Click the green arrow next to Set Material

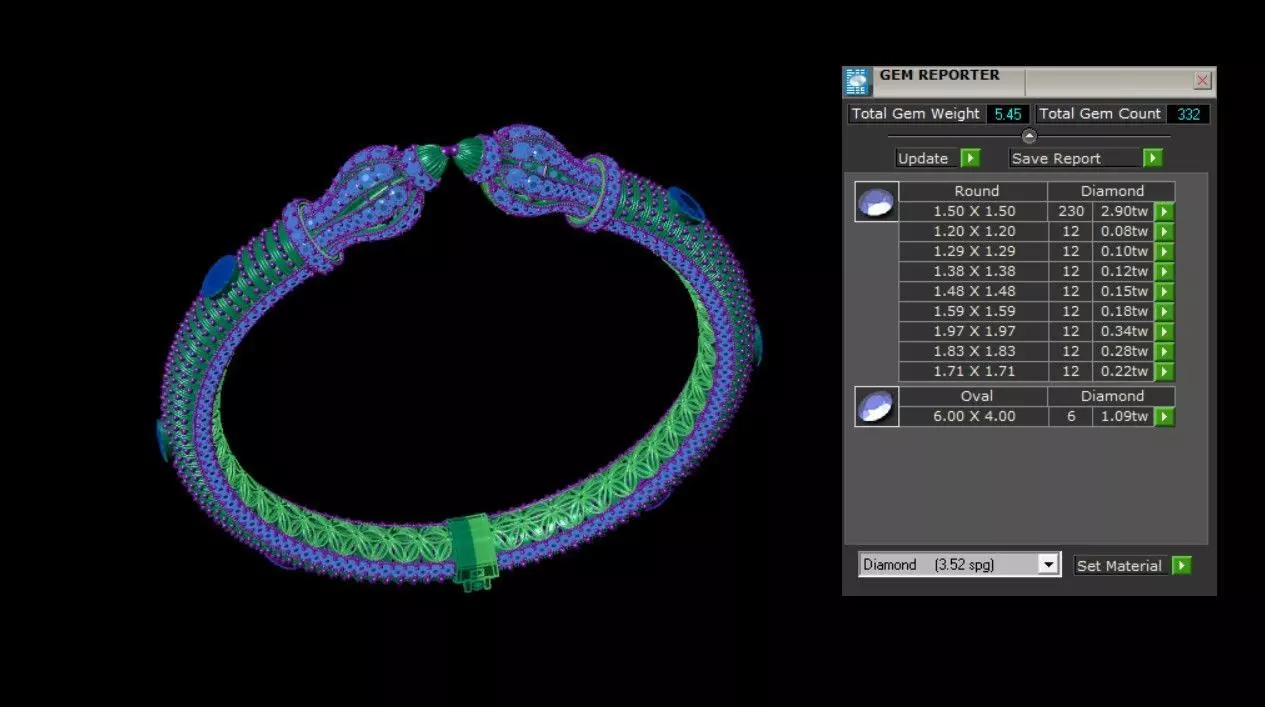click(1181, 566)
